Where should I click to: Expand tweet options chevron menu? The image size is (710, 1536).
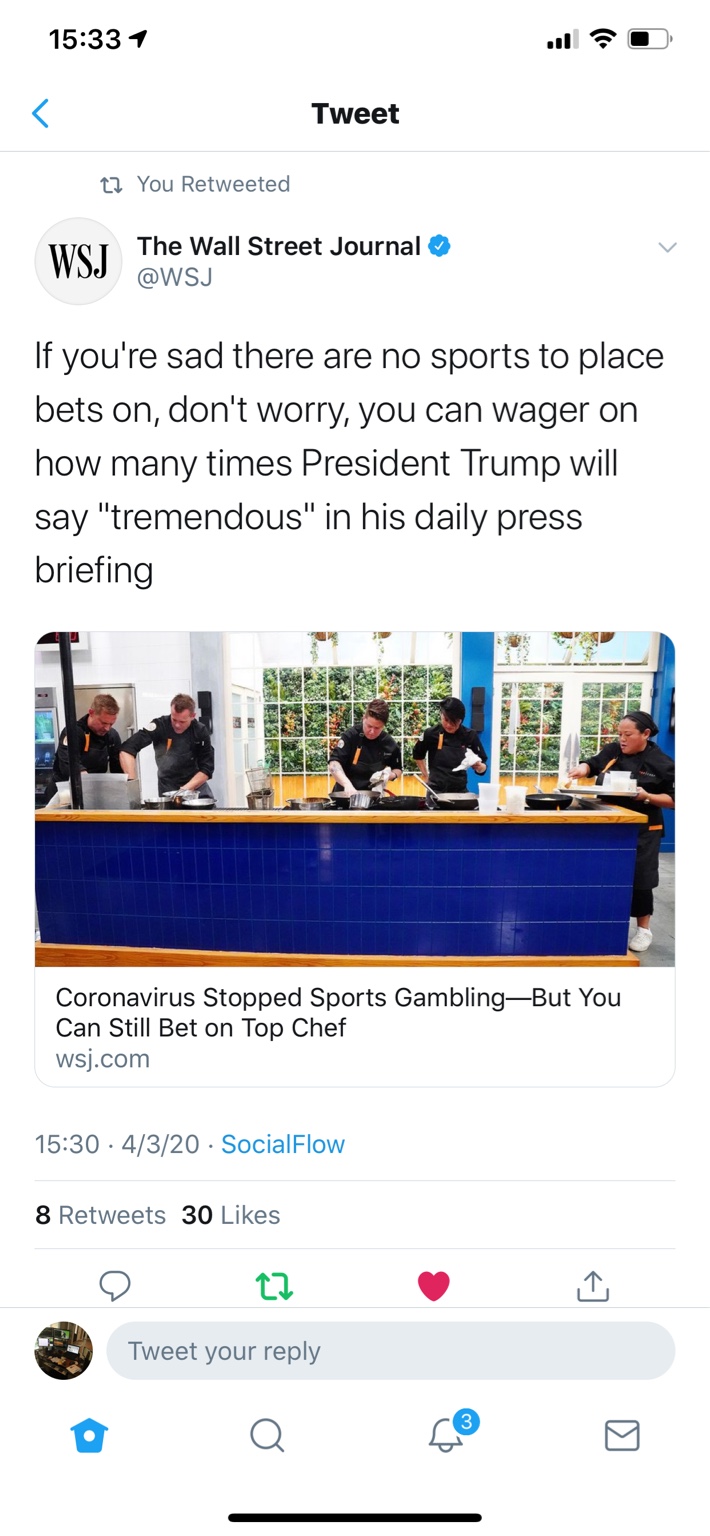click(667, 247)
